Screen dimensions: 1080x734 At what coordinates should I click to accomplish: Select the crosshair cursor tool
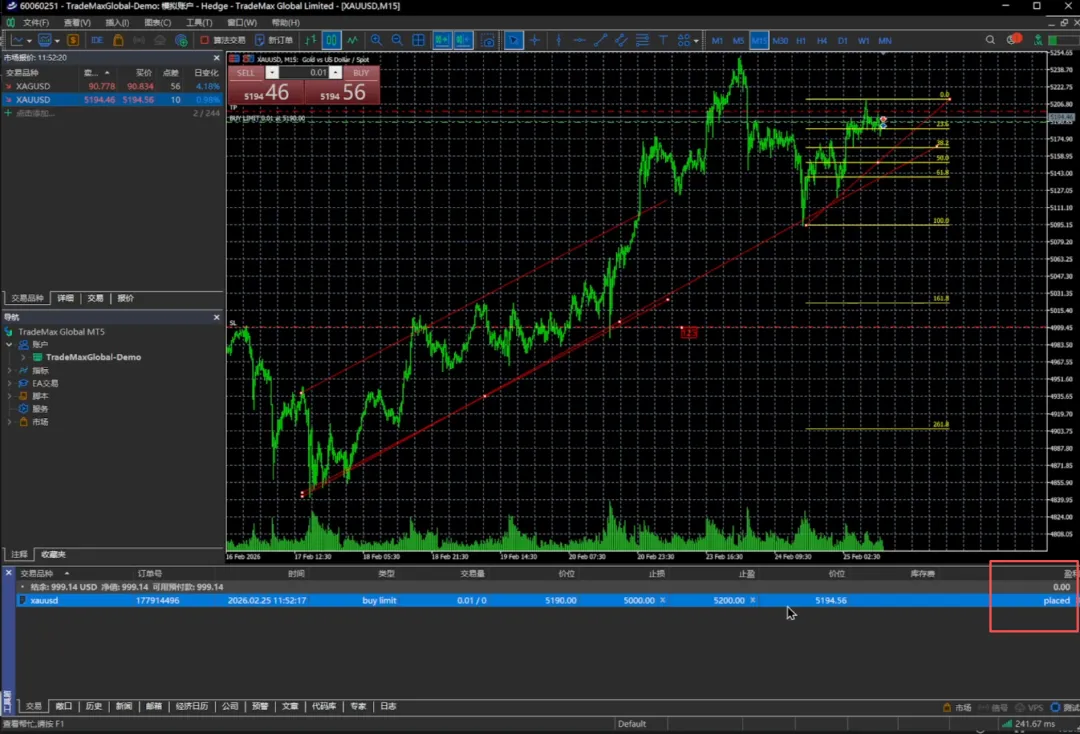[x=535, y=41]
